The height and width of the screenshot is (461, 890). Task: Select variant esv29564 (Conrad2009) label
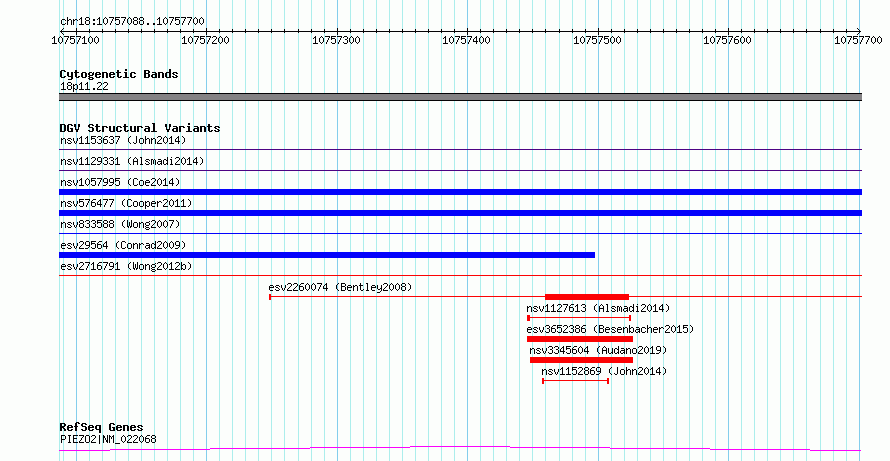tap(123, 245)
